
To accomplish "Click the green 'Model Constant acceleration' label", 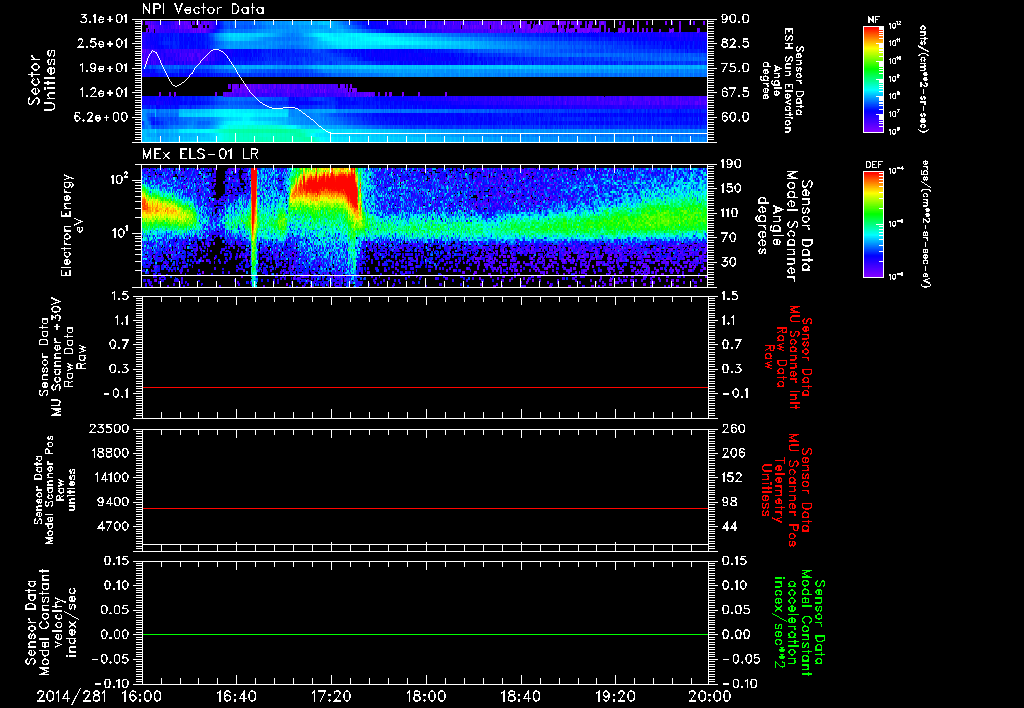I will 799,623.
